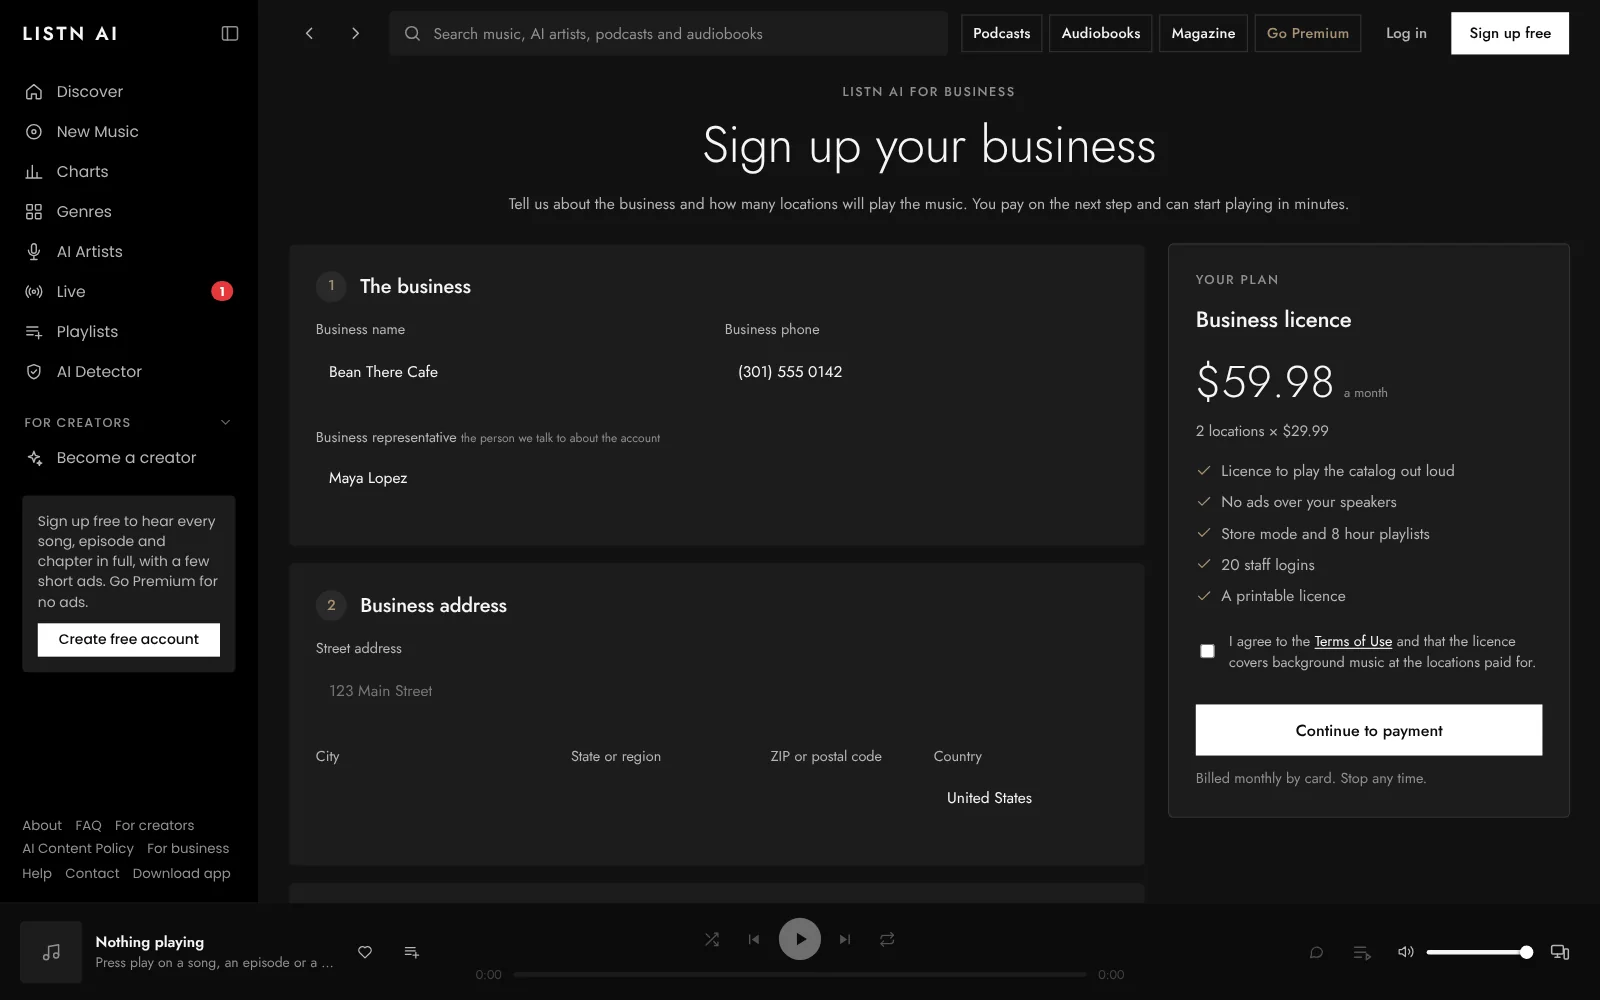Open the Magazine tab
Image resolution: width=1600 pixels, height=1000 pixels.
point(1203,33)
